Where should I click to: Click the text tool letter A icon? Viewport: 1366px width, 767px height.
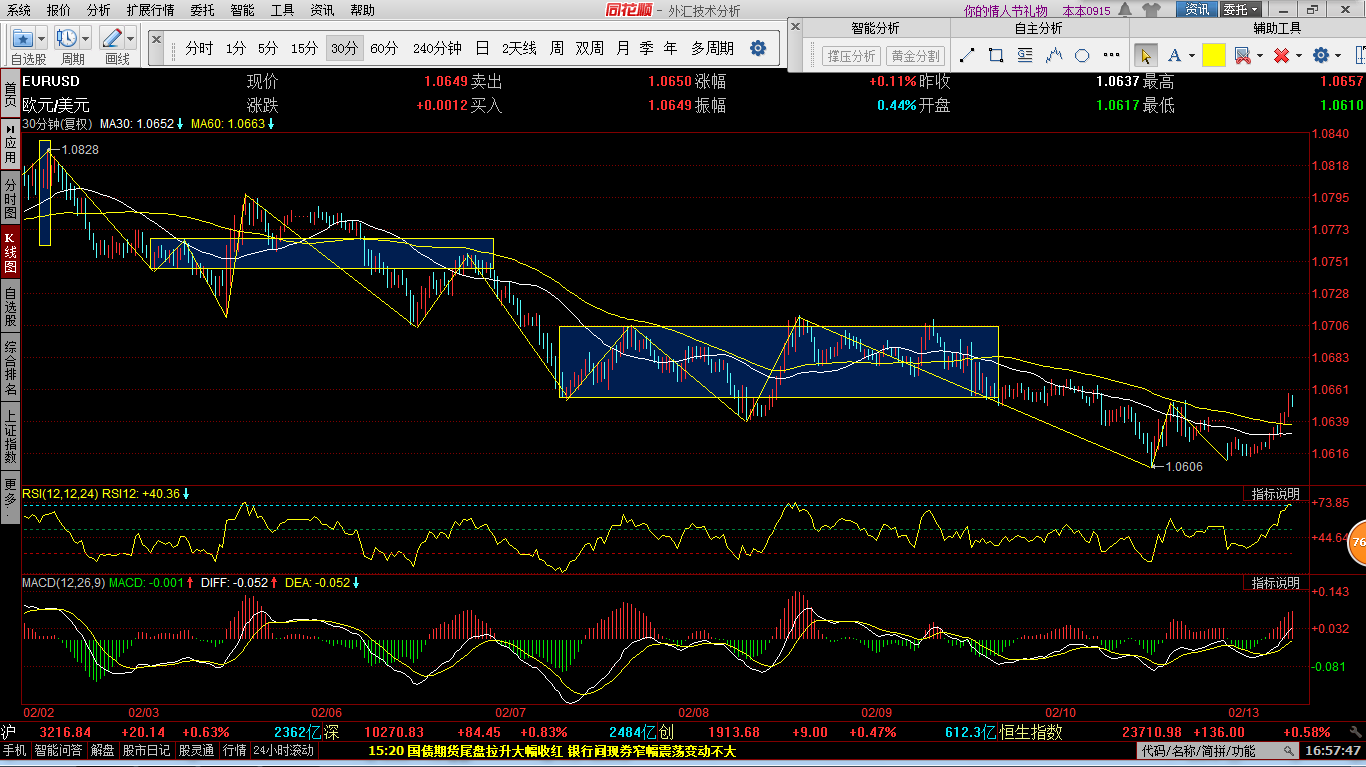(x=1174, y=55)
